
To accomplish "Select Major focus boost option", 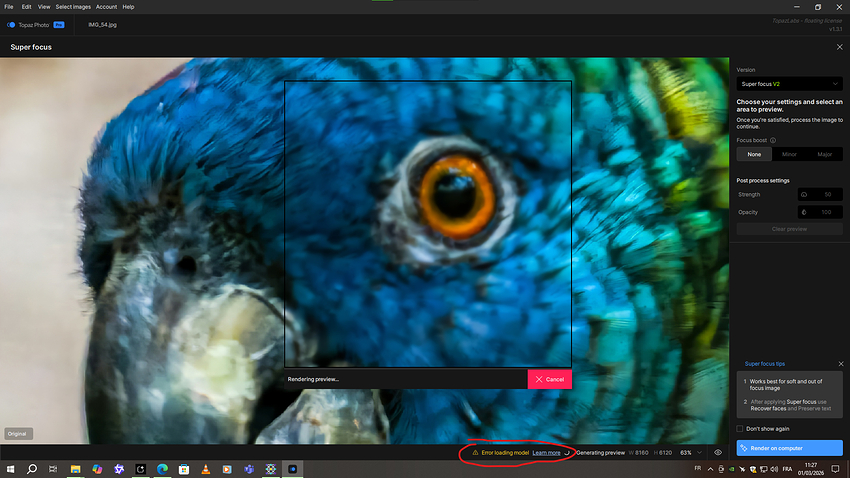I will coord(825,154).
